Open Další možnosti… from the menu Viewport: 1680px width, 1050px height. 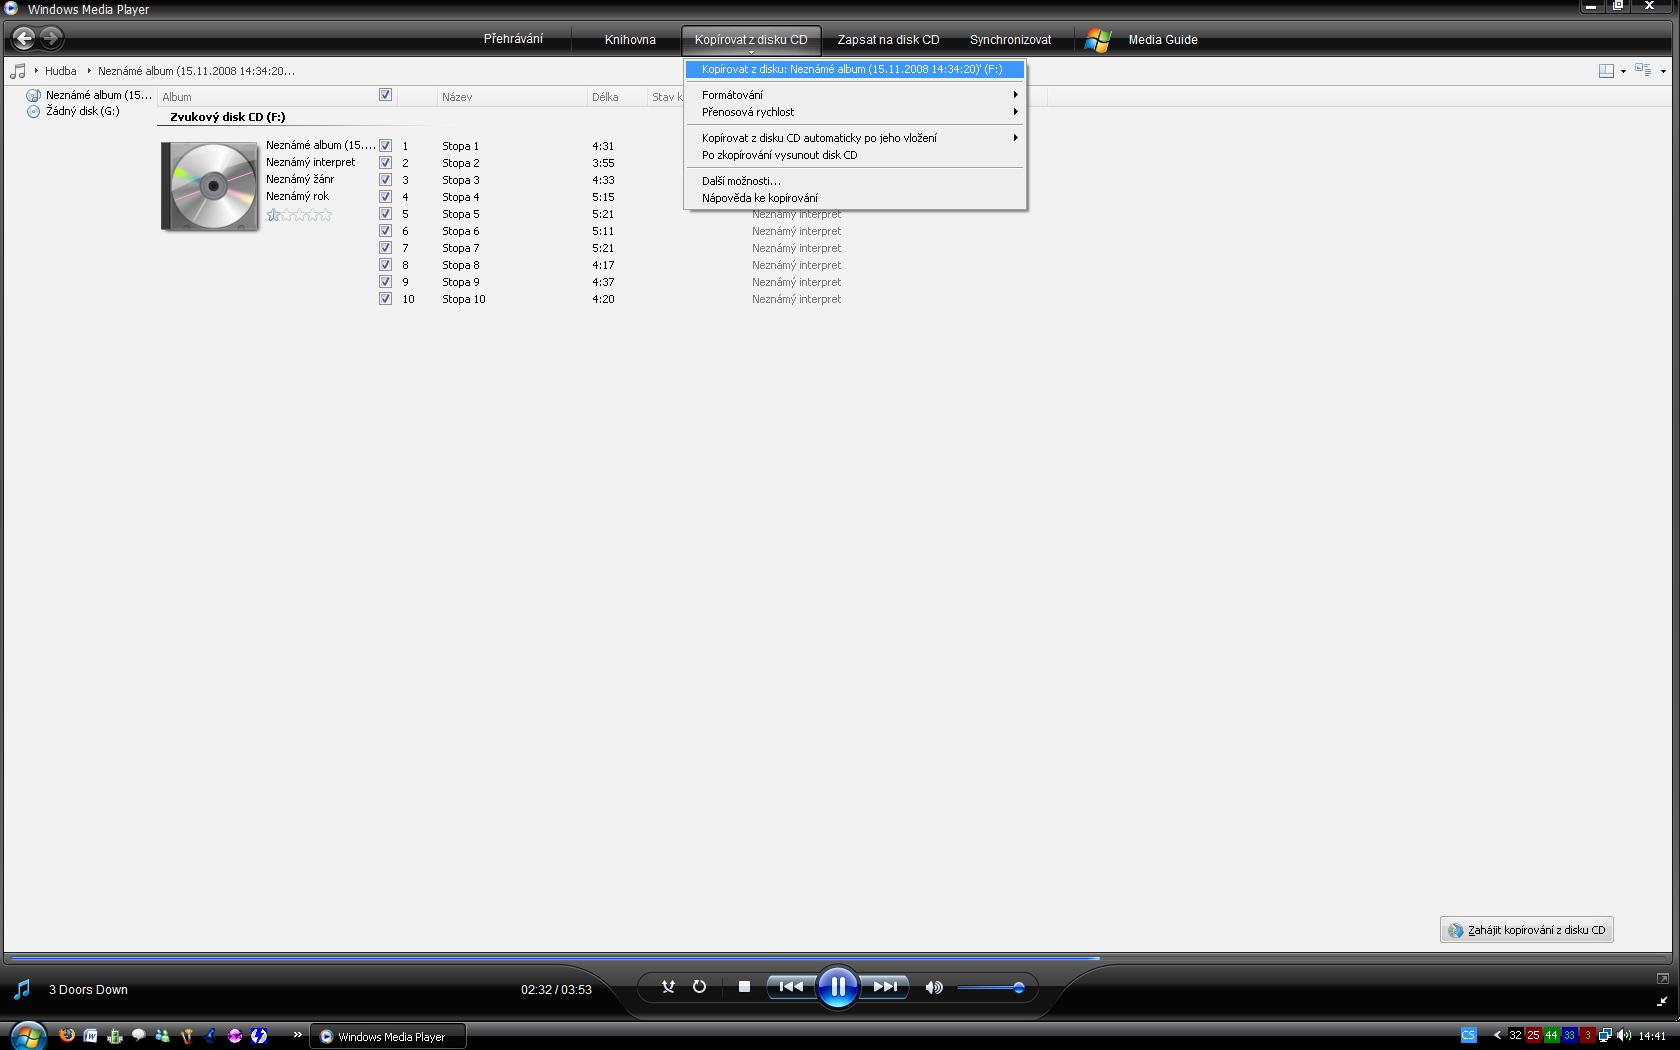pos(855,181)
